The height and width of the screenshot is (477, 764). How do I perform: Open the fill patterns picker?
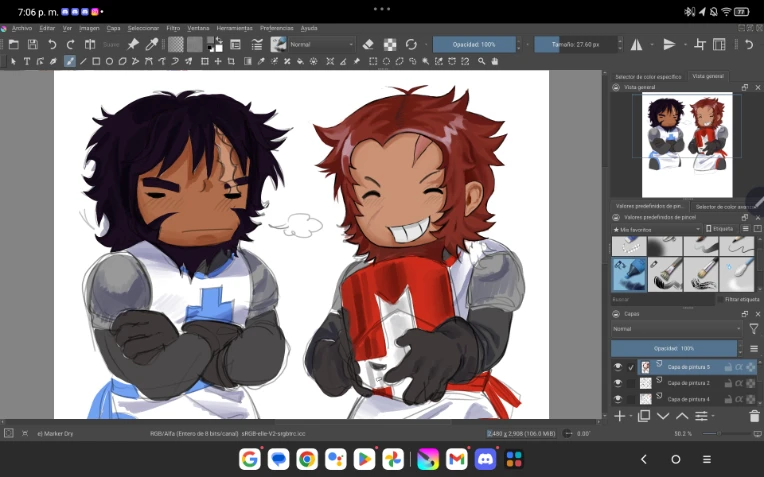[x=194, y=44]
